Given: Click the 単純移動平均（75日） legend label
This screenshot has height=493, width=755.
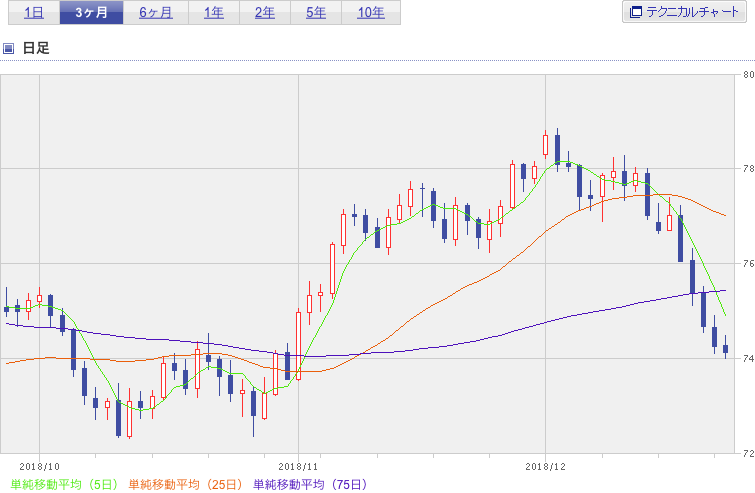Looking at the screenshot, I should pos(311,484).
